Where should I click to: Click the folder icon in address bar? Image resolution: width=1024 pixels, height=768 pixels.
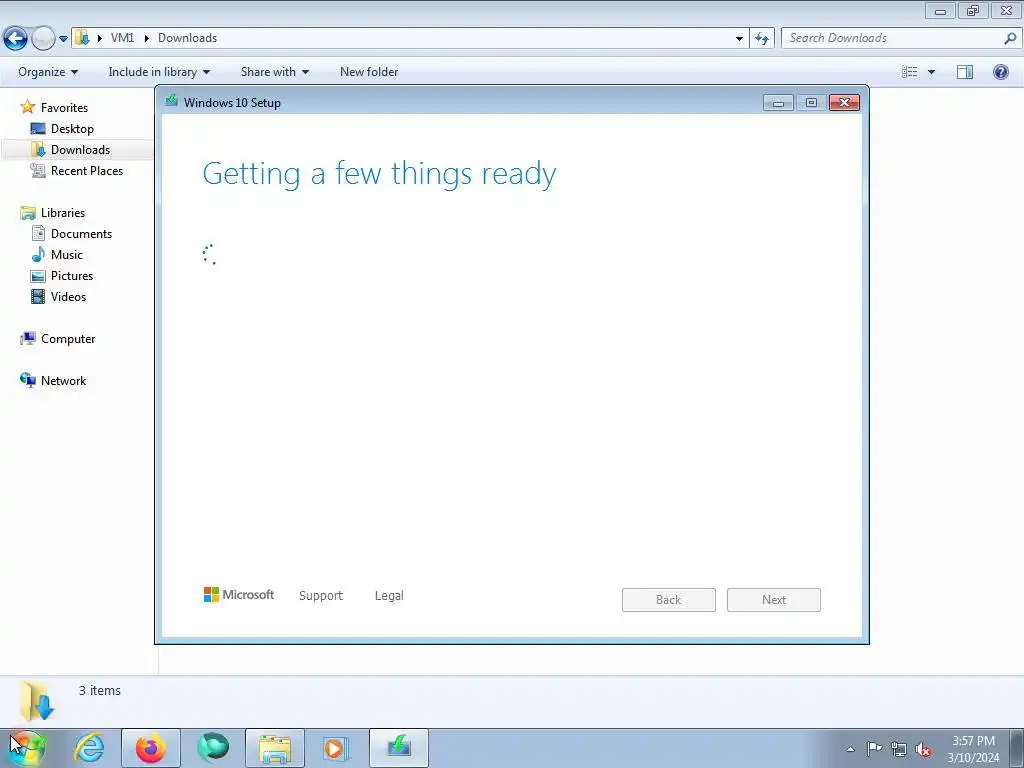(82, 38)
